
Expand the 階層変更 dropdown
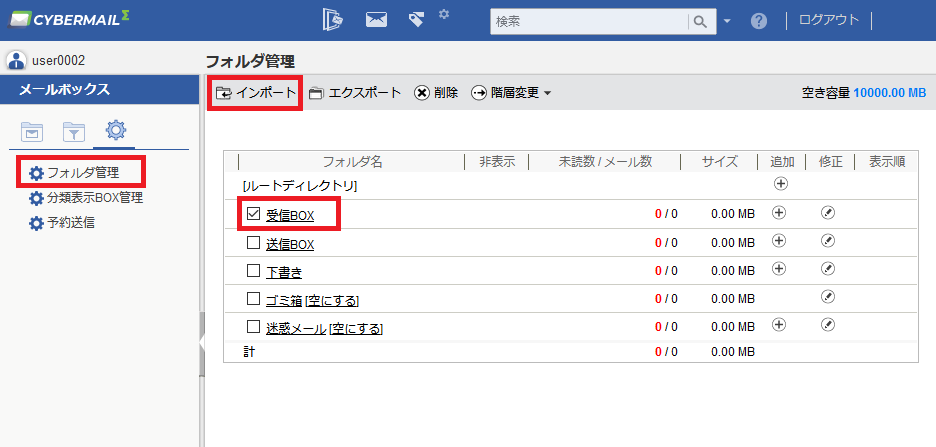click(x=511, y=93)
